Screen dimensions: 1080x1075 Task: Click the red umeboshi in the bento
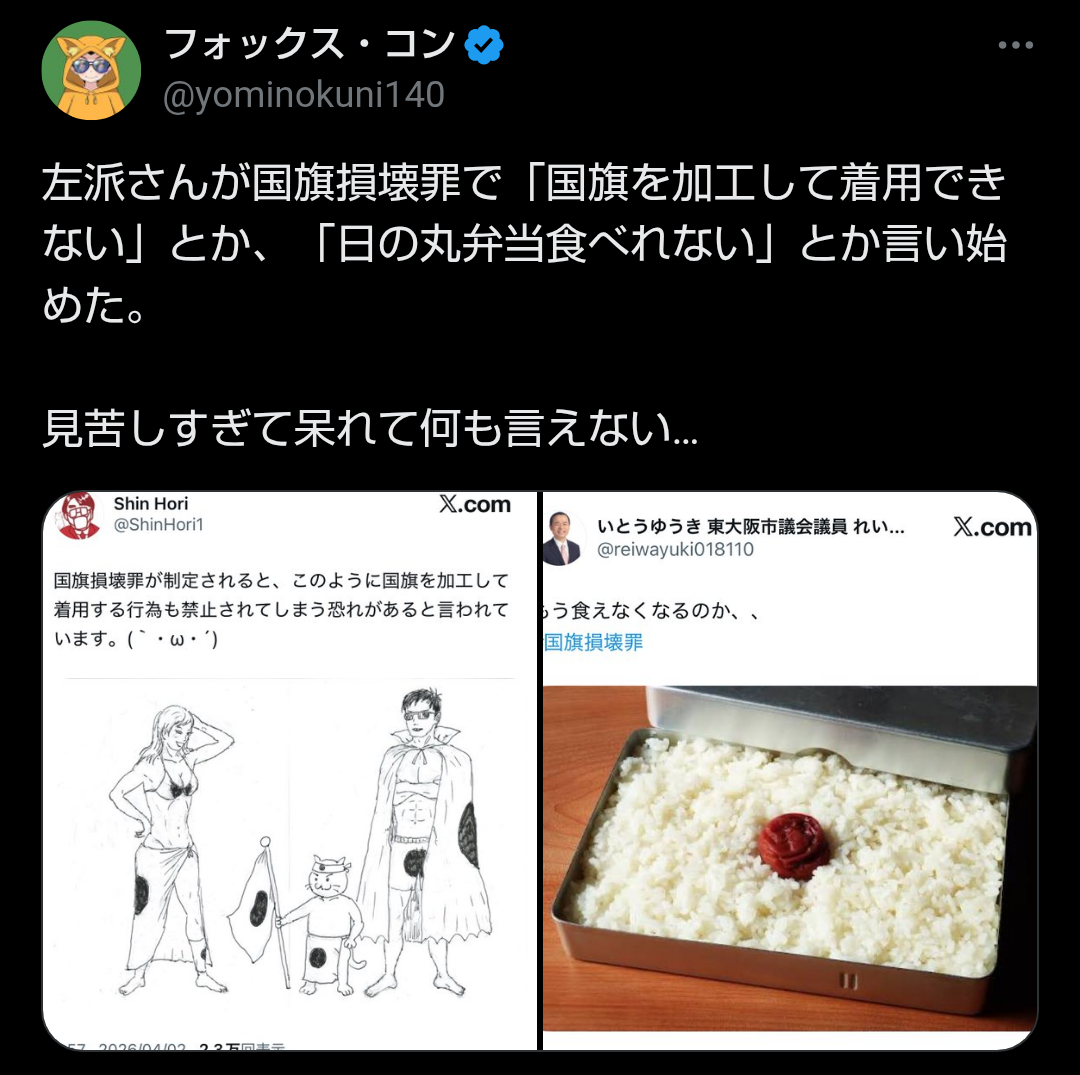793,846
